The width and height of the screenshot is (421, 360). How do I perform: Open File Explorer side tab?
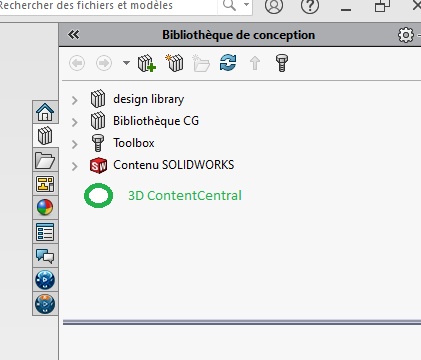pos(45,160)
